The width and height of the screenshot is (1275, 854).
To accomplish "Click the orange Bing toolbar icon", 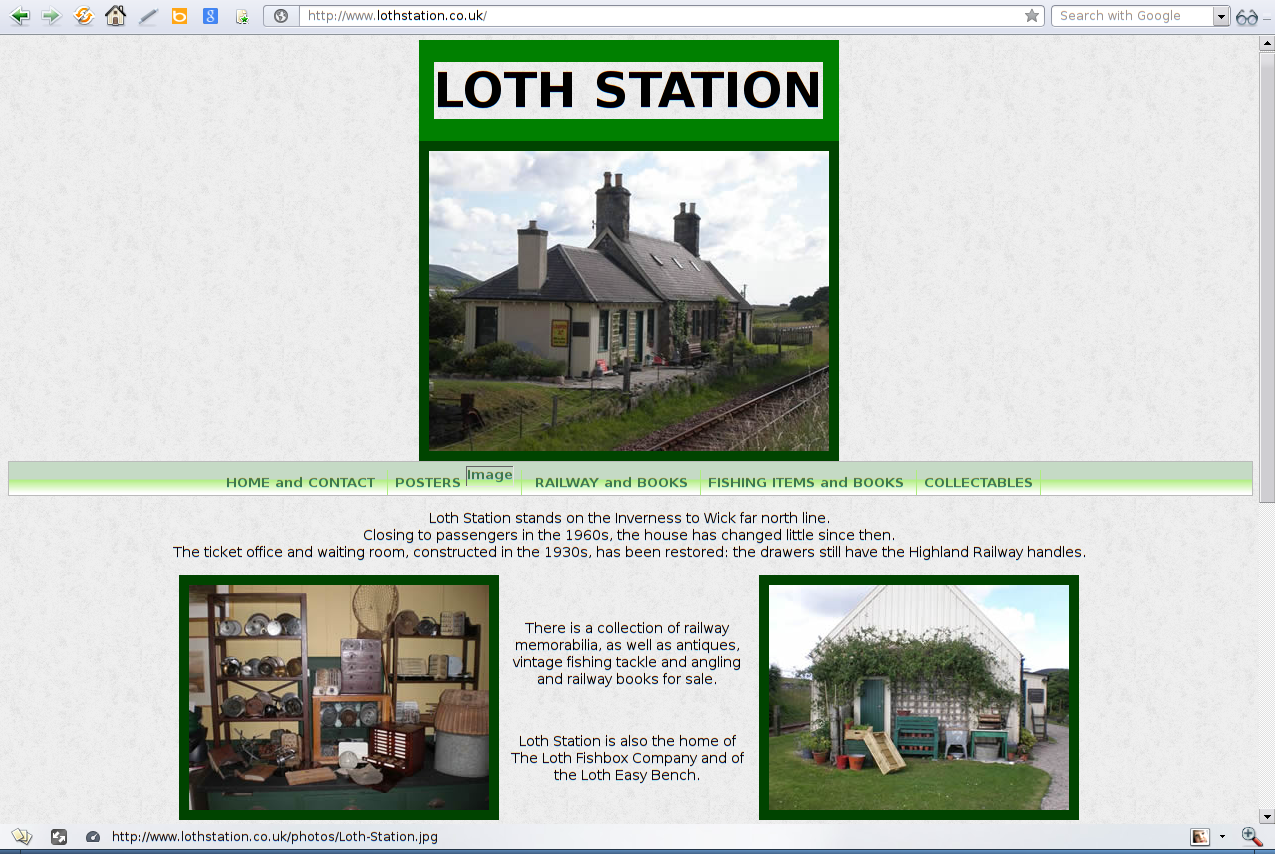I will [x=179, y=16].
